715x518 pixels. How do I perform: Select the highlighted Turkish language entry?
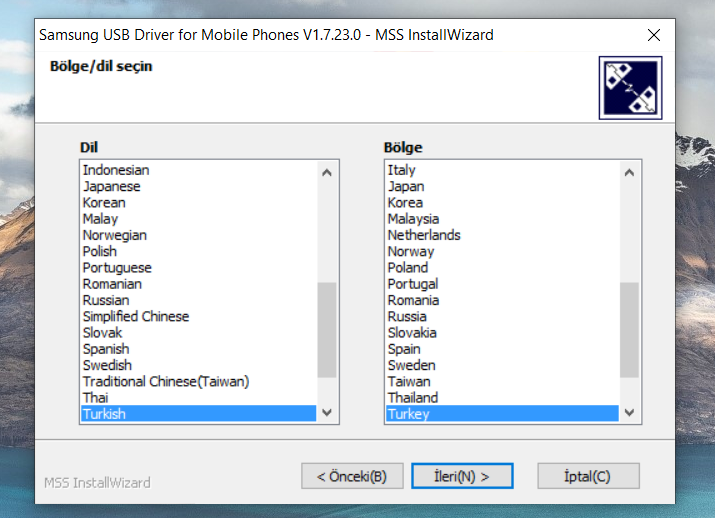click(x=199, y=414)
